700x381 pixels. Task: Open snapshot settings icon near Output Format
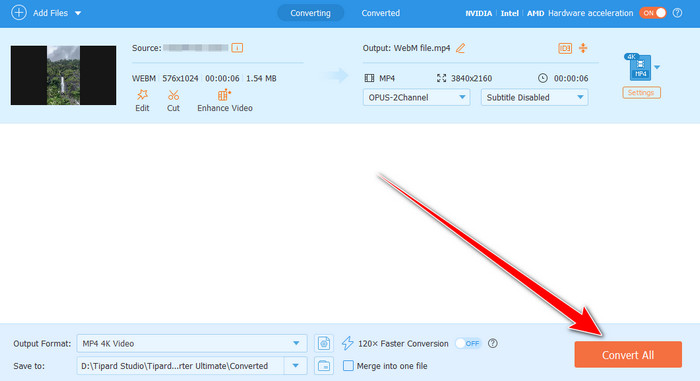tap(324, 343)
